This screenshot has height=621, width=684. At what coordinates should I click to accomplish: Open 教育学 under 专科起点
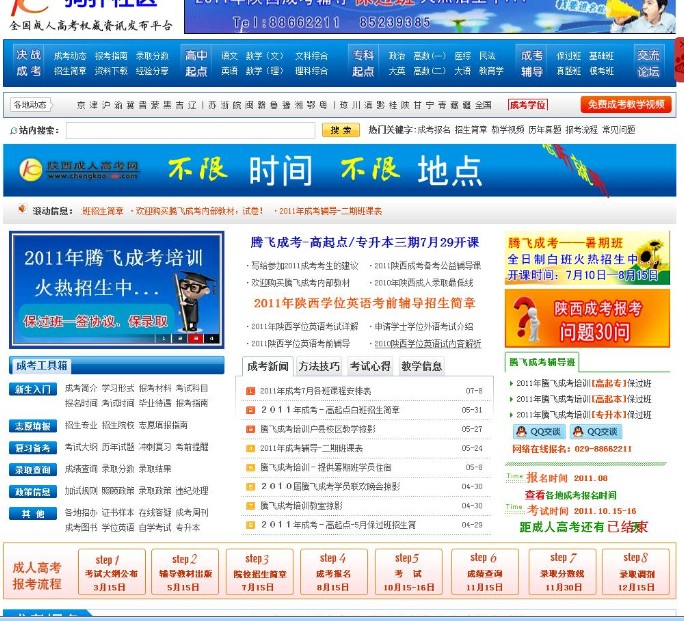click(491, 71)
